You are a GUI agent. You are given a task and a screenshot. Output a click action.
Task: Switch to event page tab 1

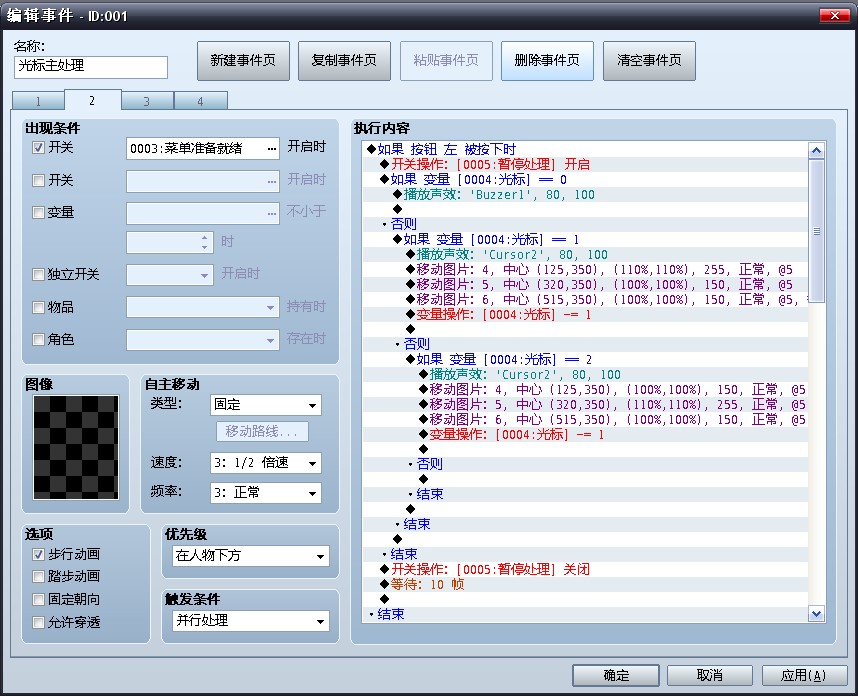[x=38, y=101]
